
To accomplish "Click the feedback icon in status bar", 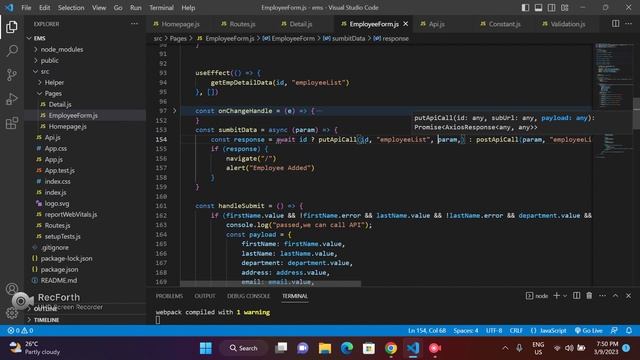I will coord(614,330).
